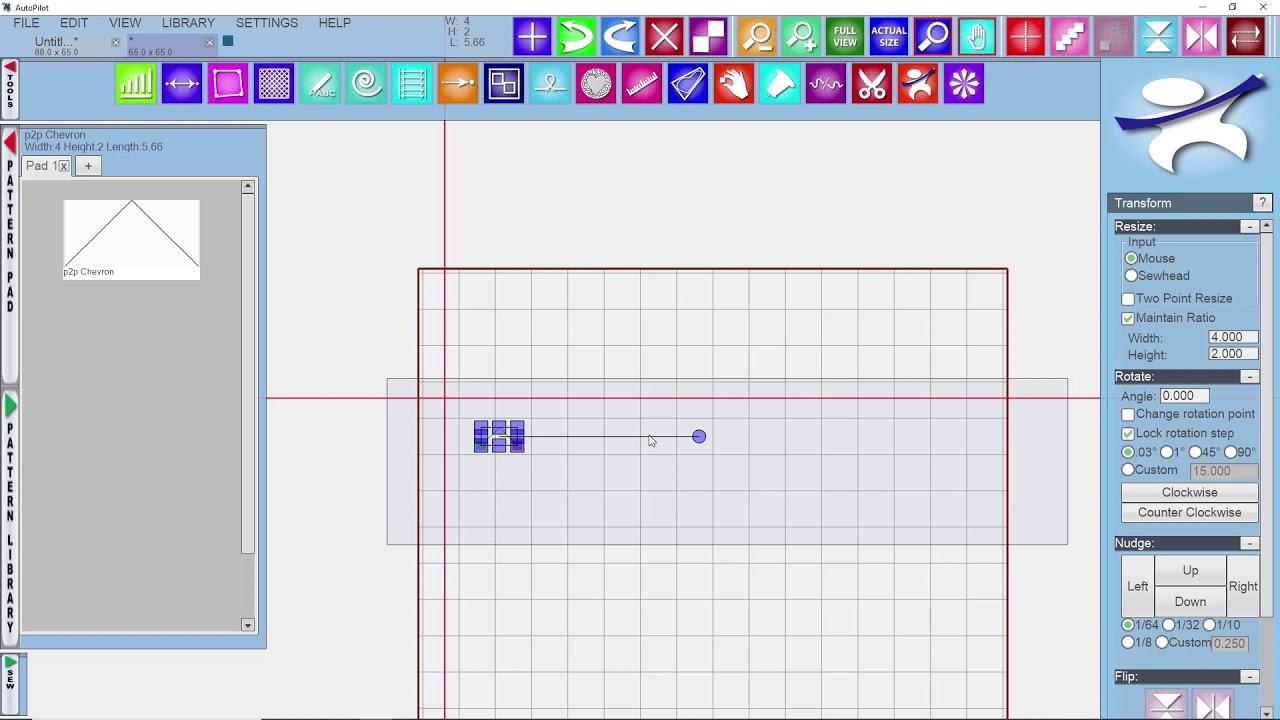The image size is (1280, 720).
Task: Expand the Tools side panel arrow
Action: point(9,68)
